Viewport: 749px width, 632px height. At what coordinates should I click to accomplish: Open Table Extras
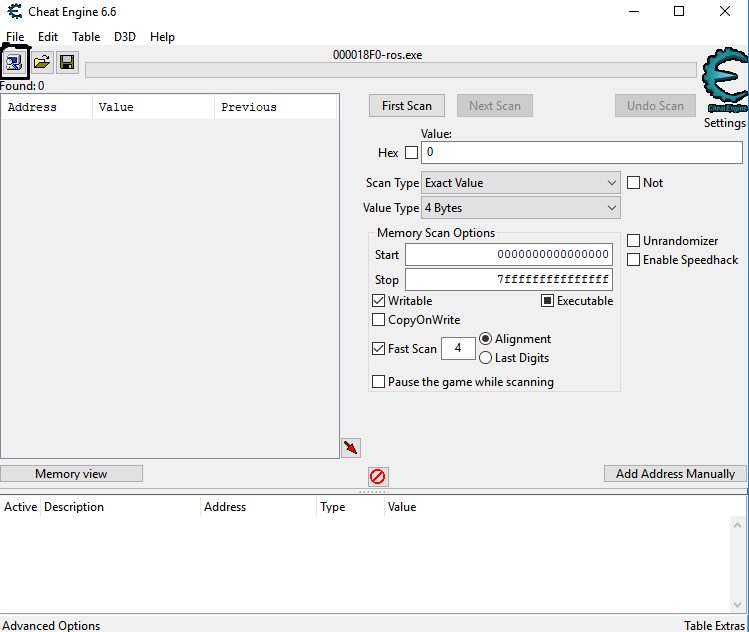714,625
